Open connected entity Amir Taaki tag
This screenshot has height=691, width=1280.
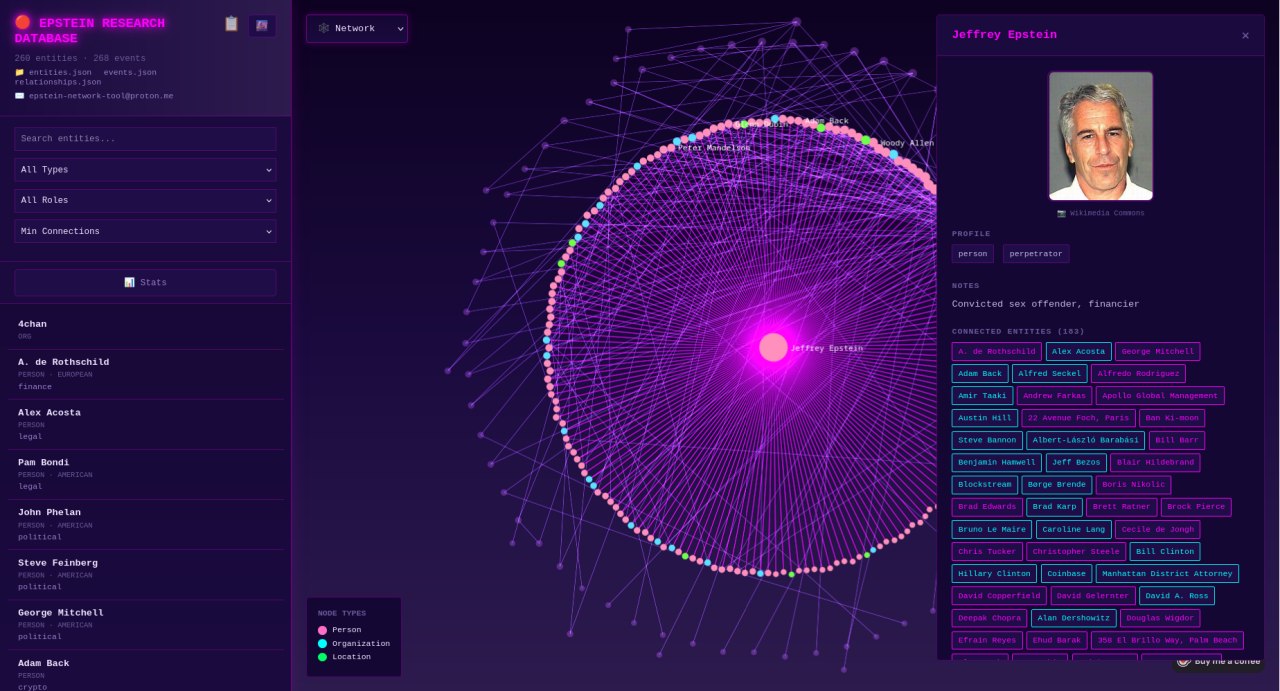pyautogui.click(x=983, y=395)
